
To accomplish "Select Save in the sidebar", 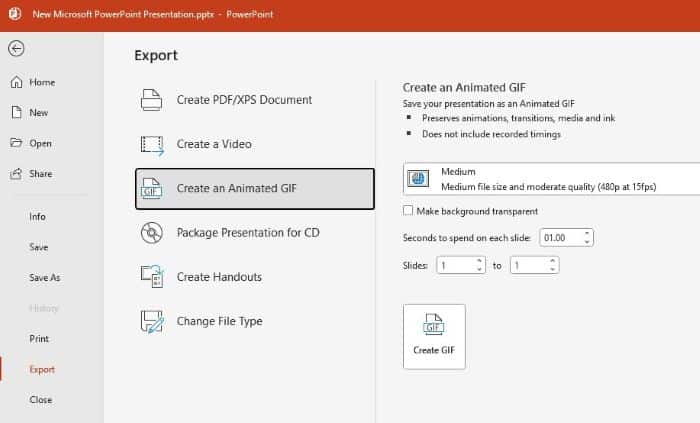I will coord(39,247).
